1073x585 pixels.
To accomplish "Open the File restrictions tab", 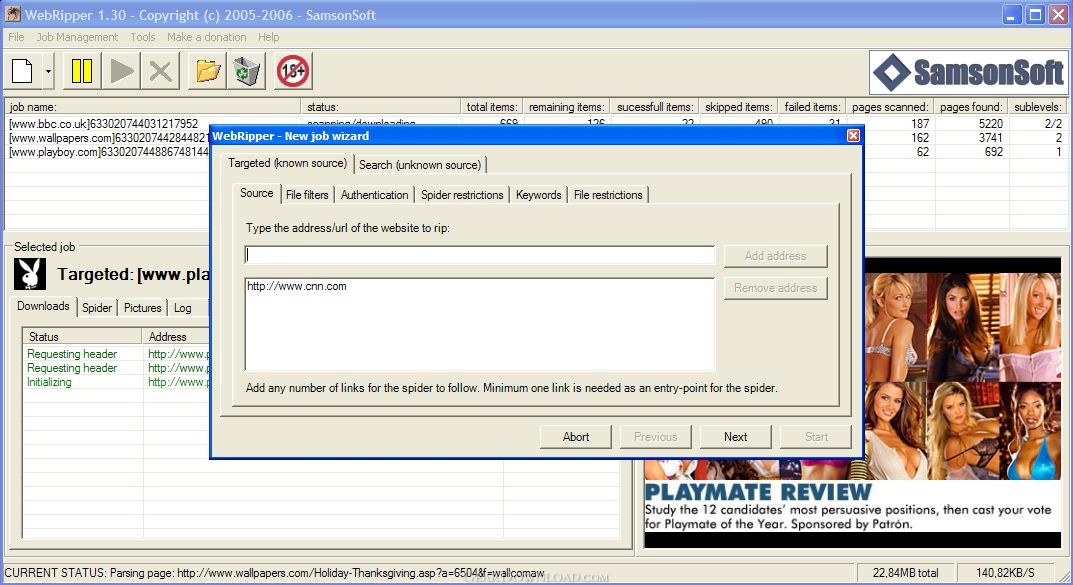I will (608, 195).
